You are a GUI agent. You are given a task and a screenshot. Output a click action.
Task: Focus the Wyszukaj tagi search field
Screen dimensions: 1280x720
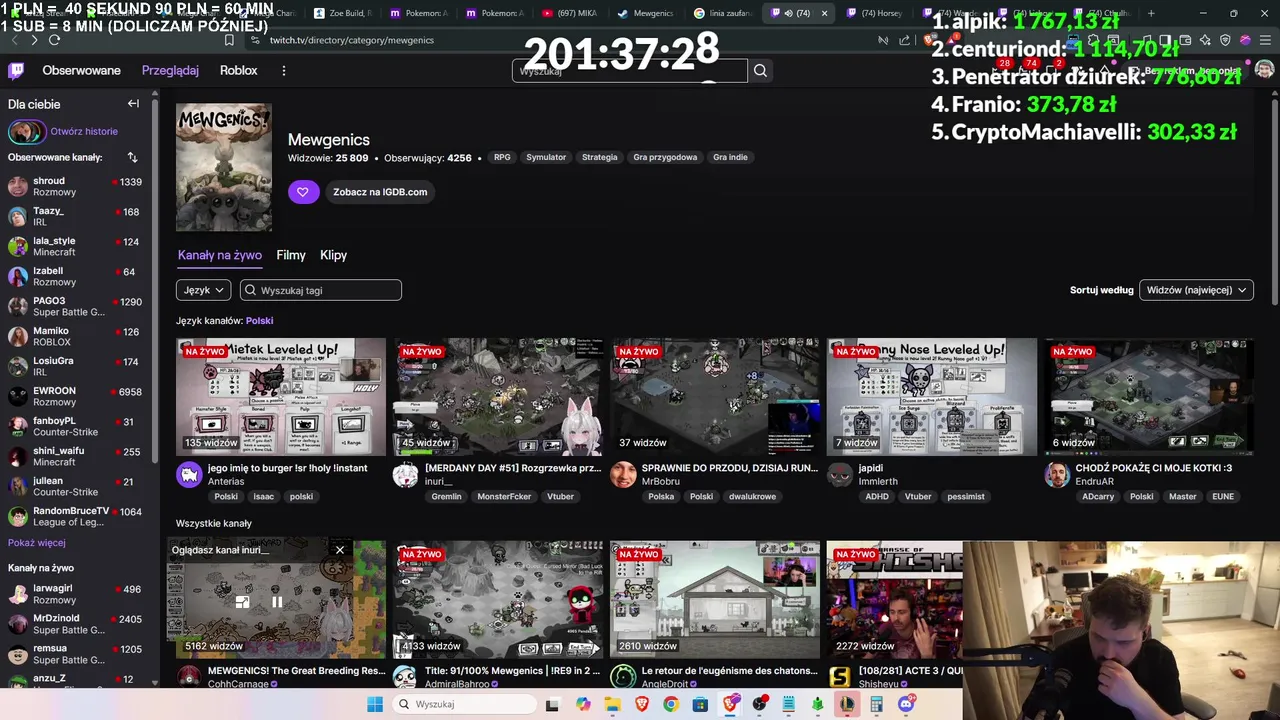pyautogui.click(x=321, y=290)
